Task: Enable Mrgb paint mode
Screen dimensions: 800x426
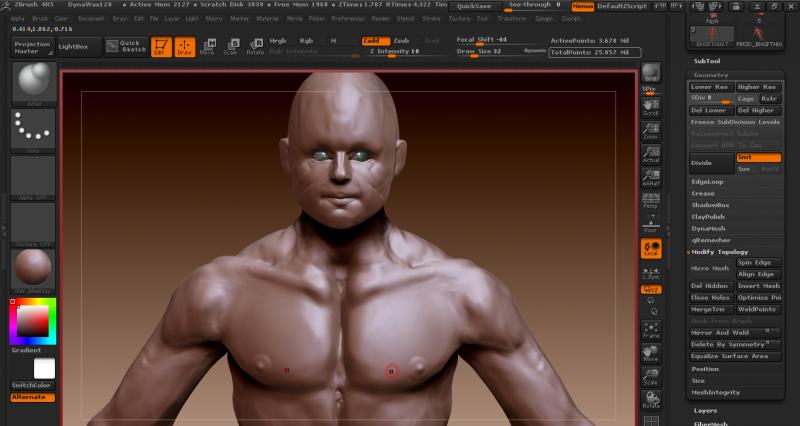Action: tap(278, 41)
